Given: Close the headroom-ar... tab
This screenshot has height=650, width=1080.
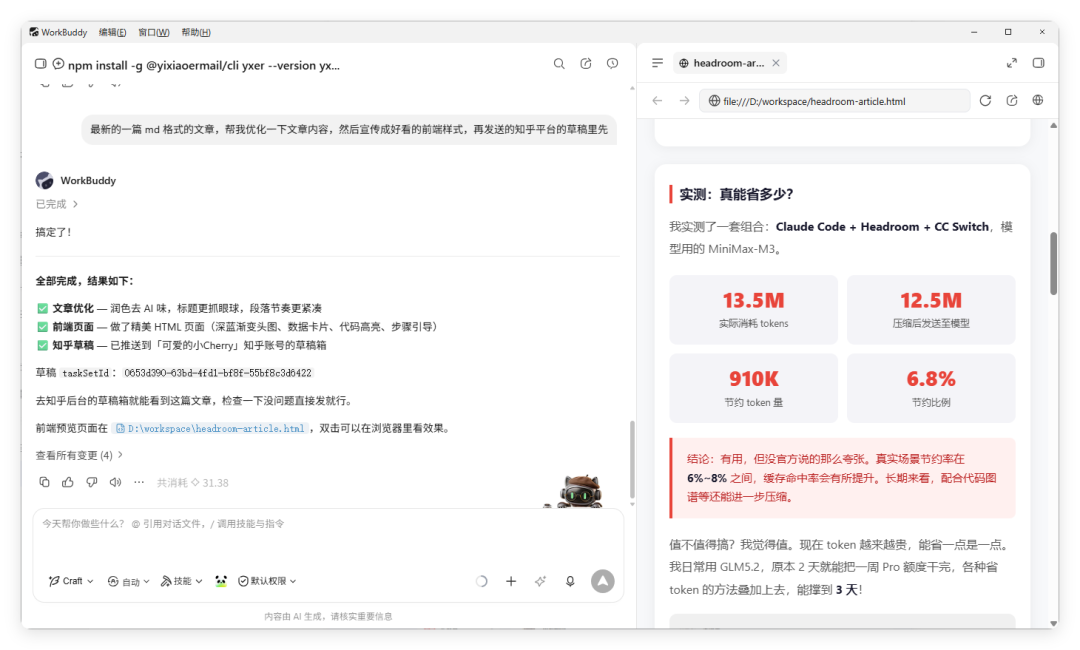Looking at the screenshot, I should [x=776, y=63].
